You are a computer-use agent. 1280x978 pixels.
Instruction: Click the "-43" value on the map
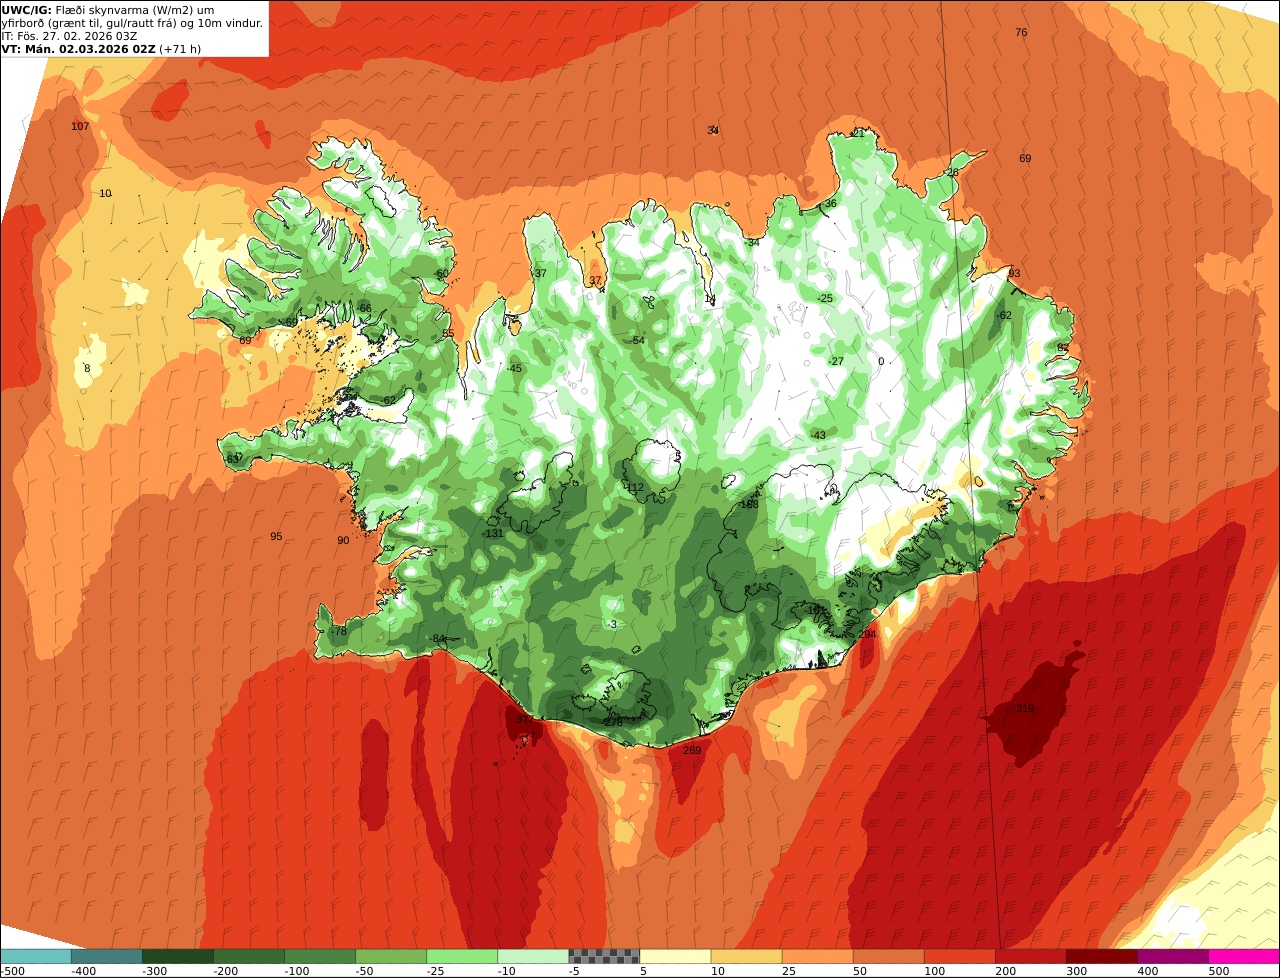click(817, 435)
